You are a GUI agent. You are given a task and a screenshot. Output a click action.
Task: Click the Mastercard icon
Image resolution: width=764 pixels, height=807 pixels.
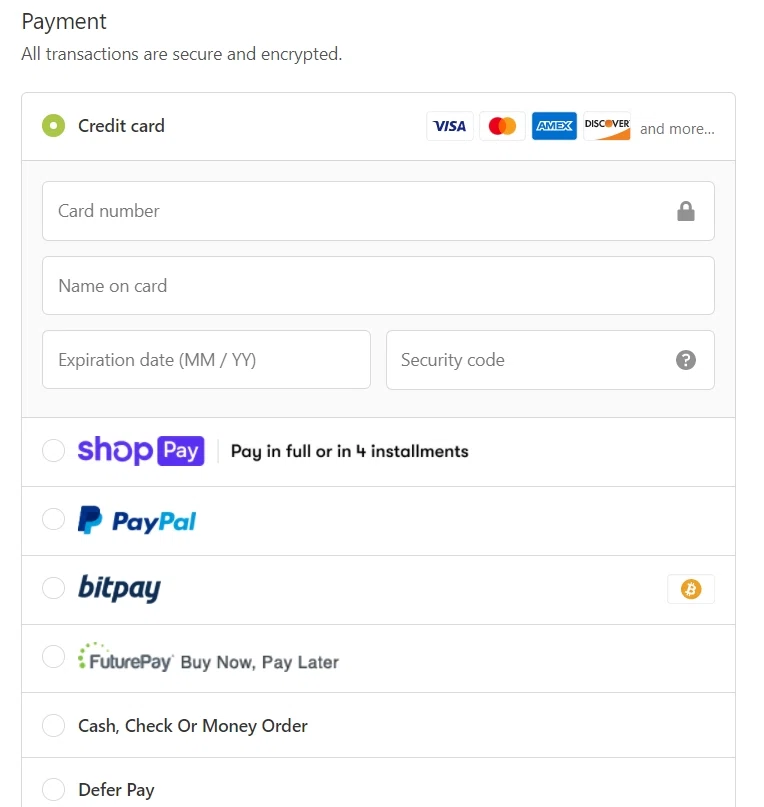point(502,126)
